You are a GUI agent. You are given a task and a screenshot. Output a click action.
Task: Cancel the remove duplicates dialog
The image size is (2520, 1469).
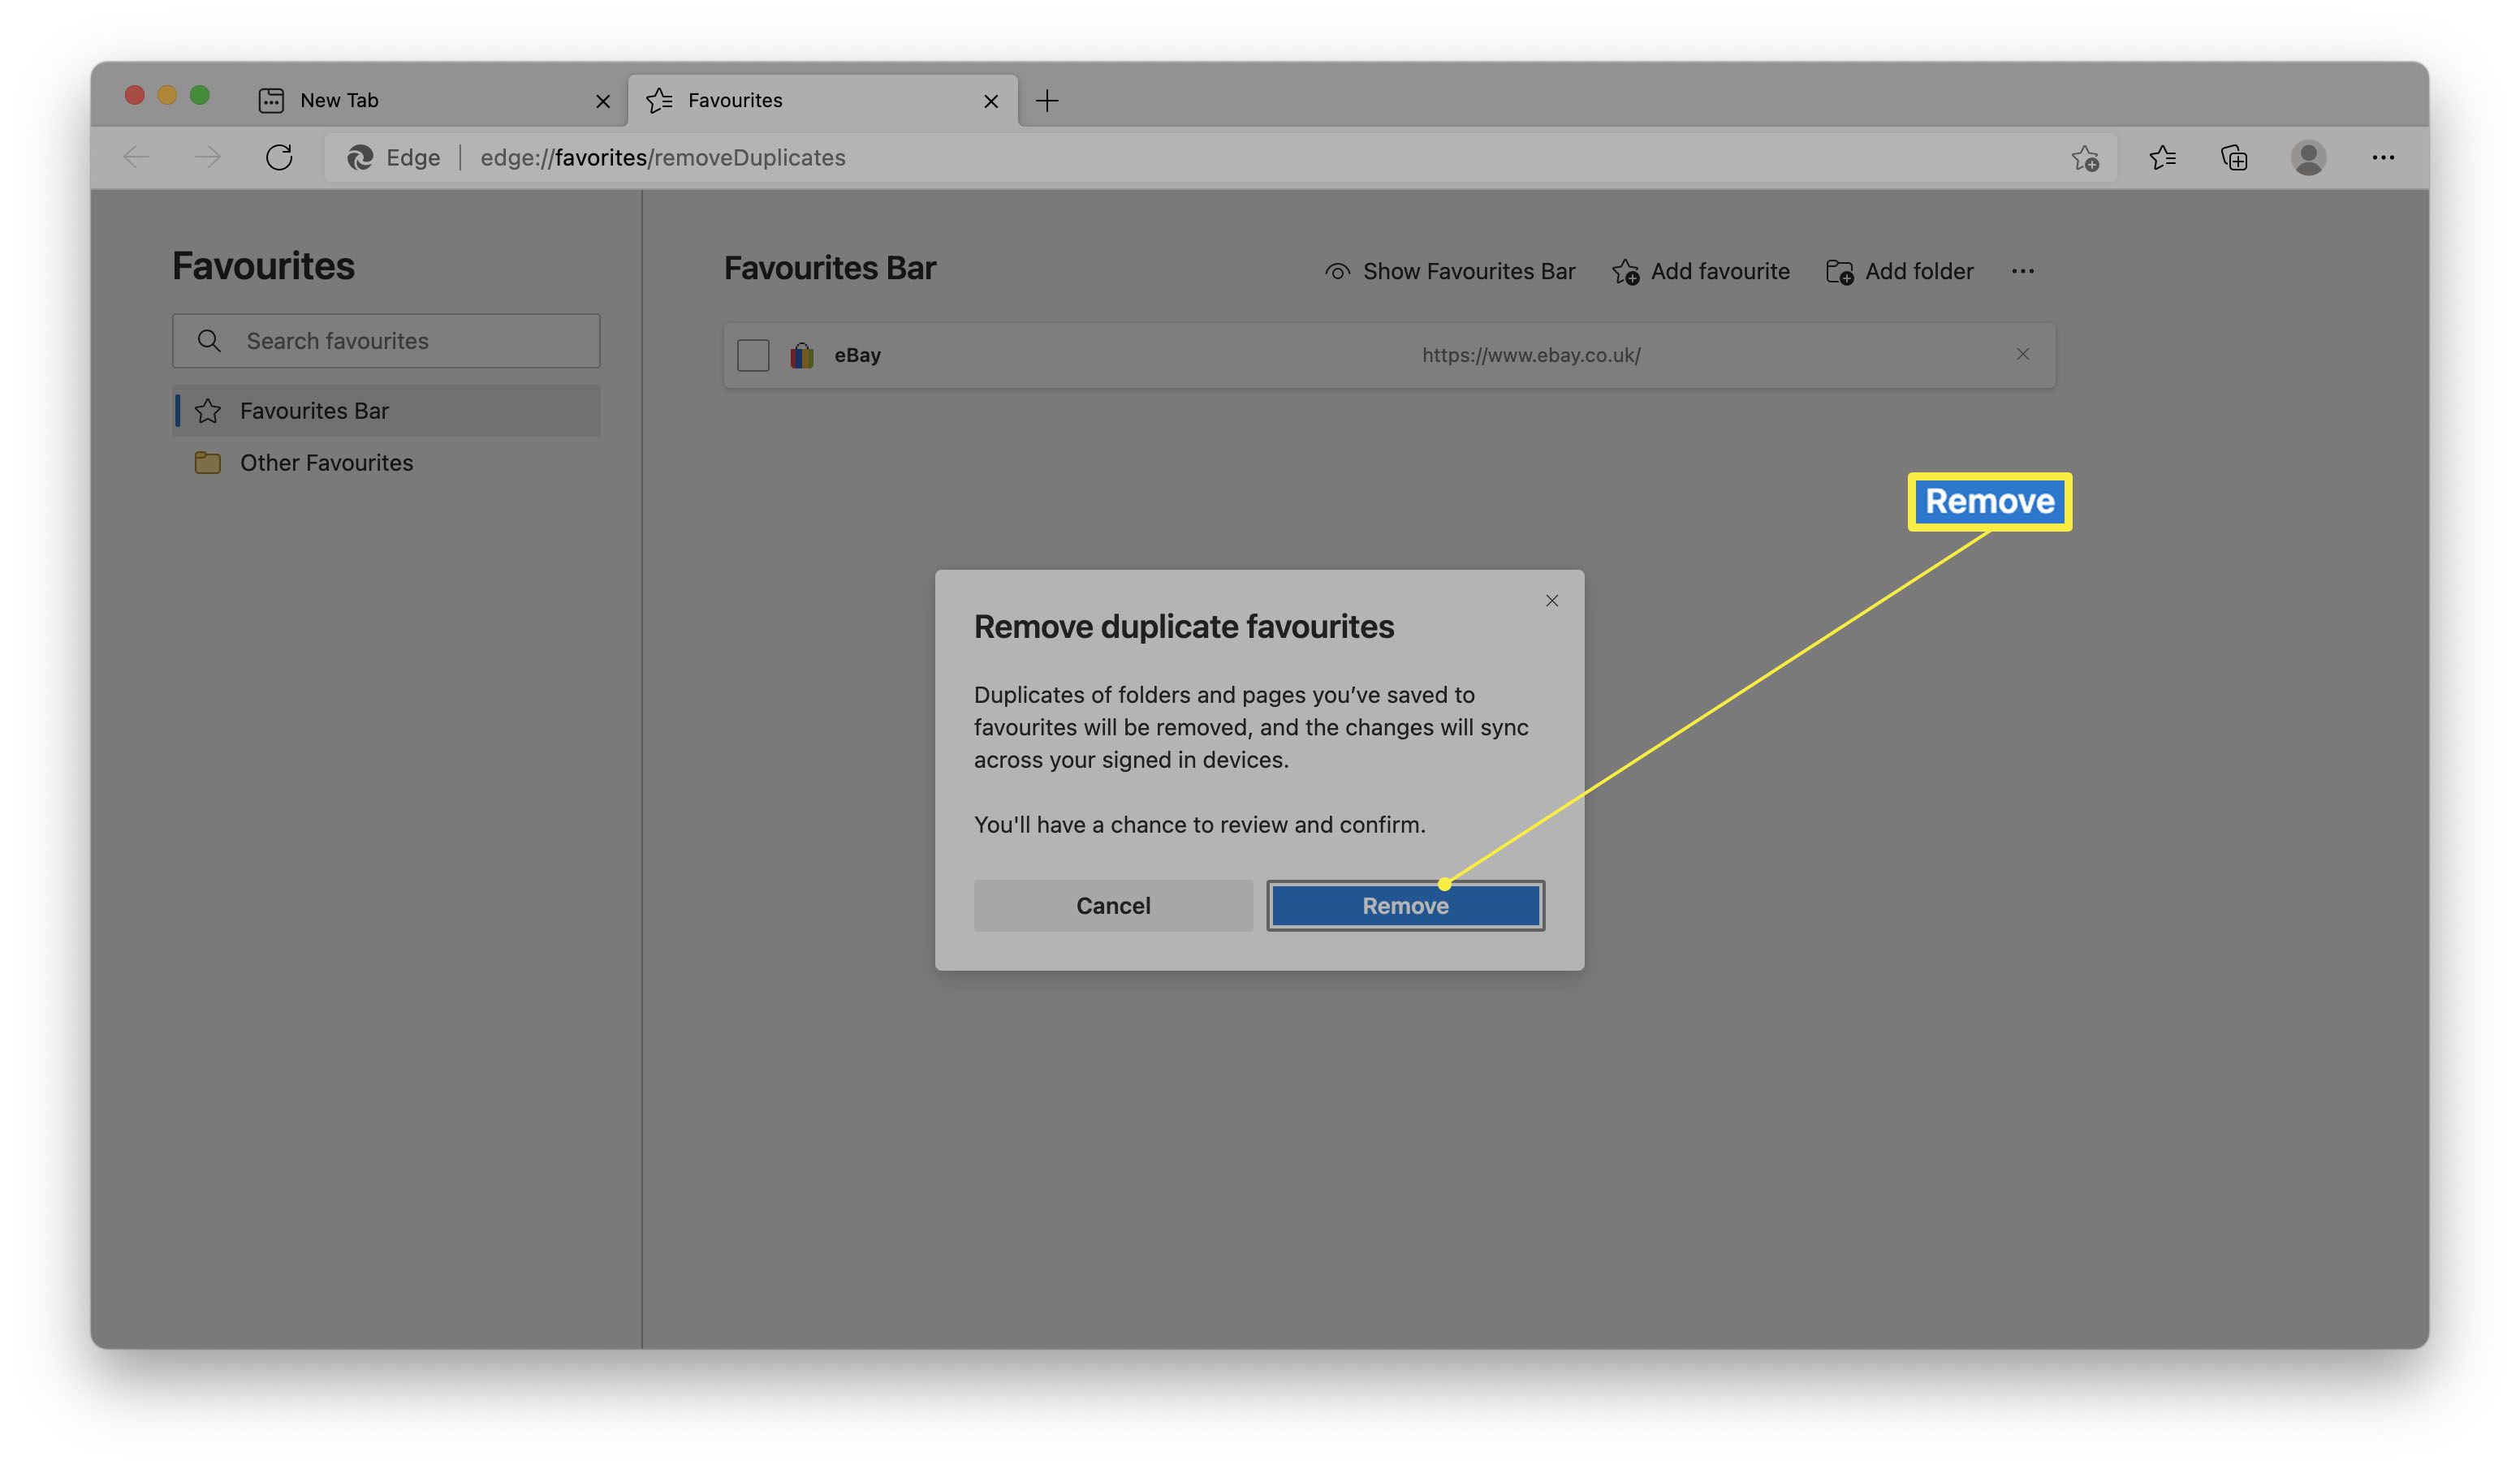(1113, 906)
